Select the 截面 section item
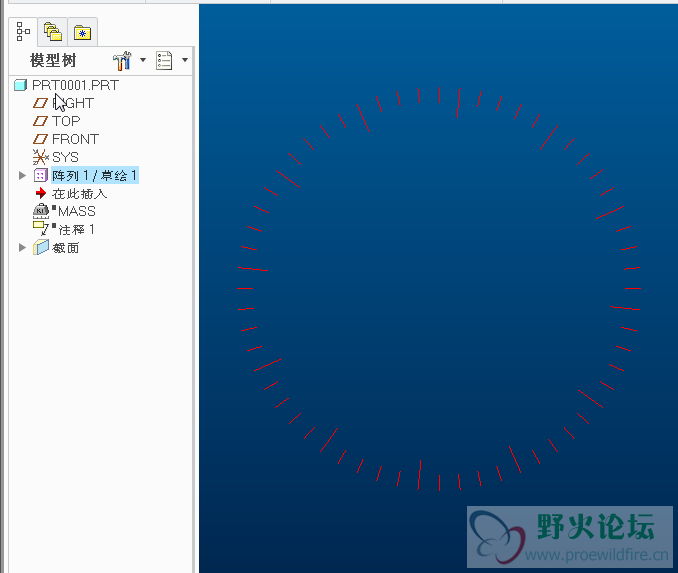Viewport: 678px width, 573px height. point(65,248)
